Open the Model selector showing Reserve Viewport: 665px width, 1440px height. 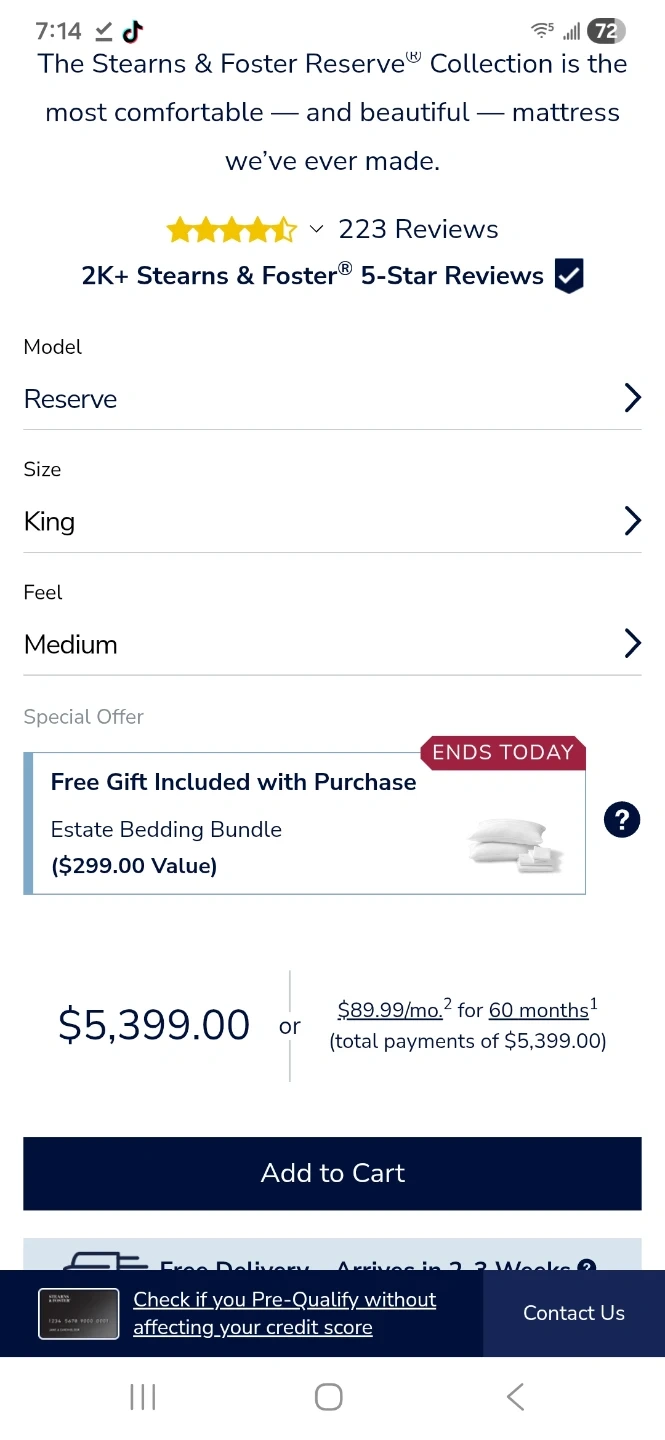[x=332, y=398]
